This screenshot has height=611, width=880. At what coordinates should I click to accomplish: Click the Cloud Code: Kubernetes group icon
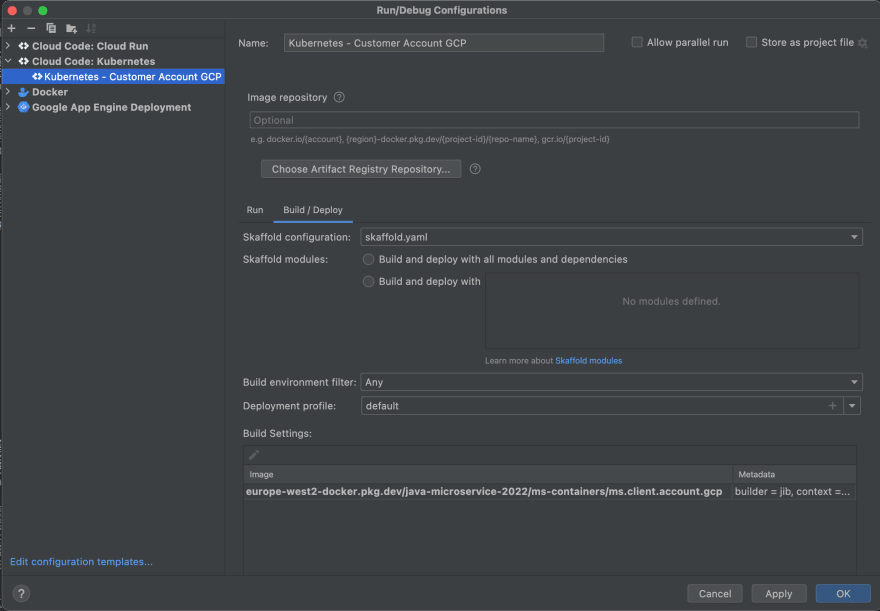tap(24, 61)
